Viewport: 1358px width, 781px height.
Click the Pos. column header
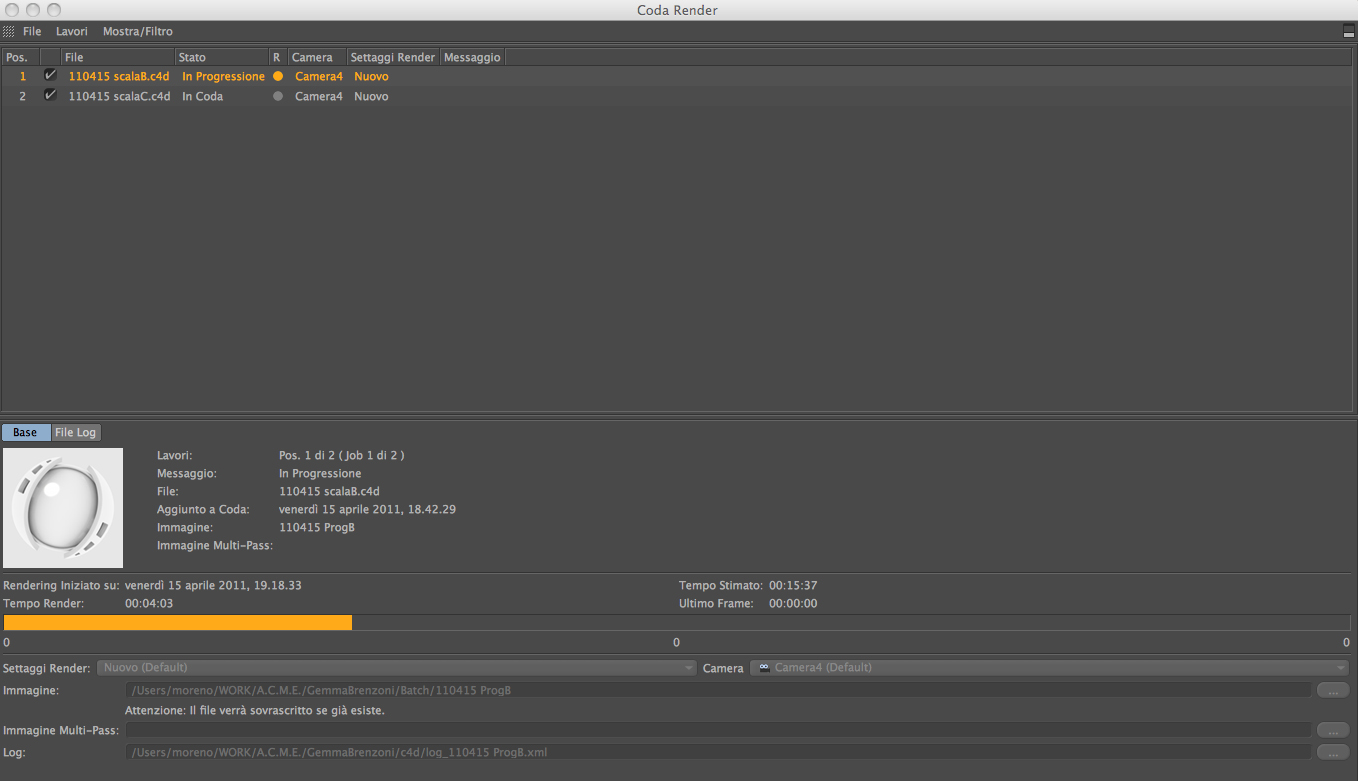tap(21, 57)
